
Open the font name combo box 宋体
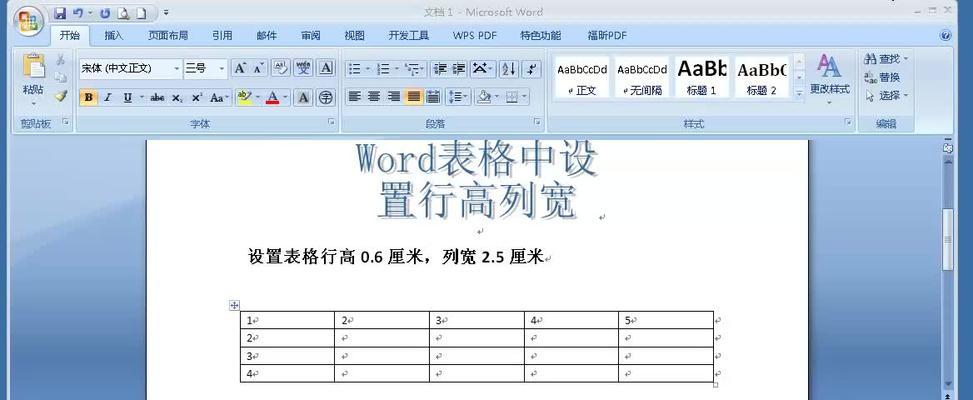pyautogui.click(x=130, y=68)
